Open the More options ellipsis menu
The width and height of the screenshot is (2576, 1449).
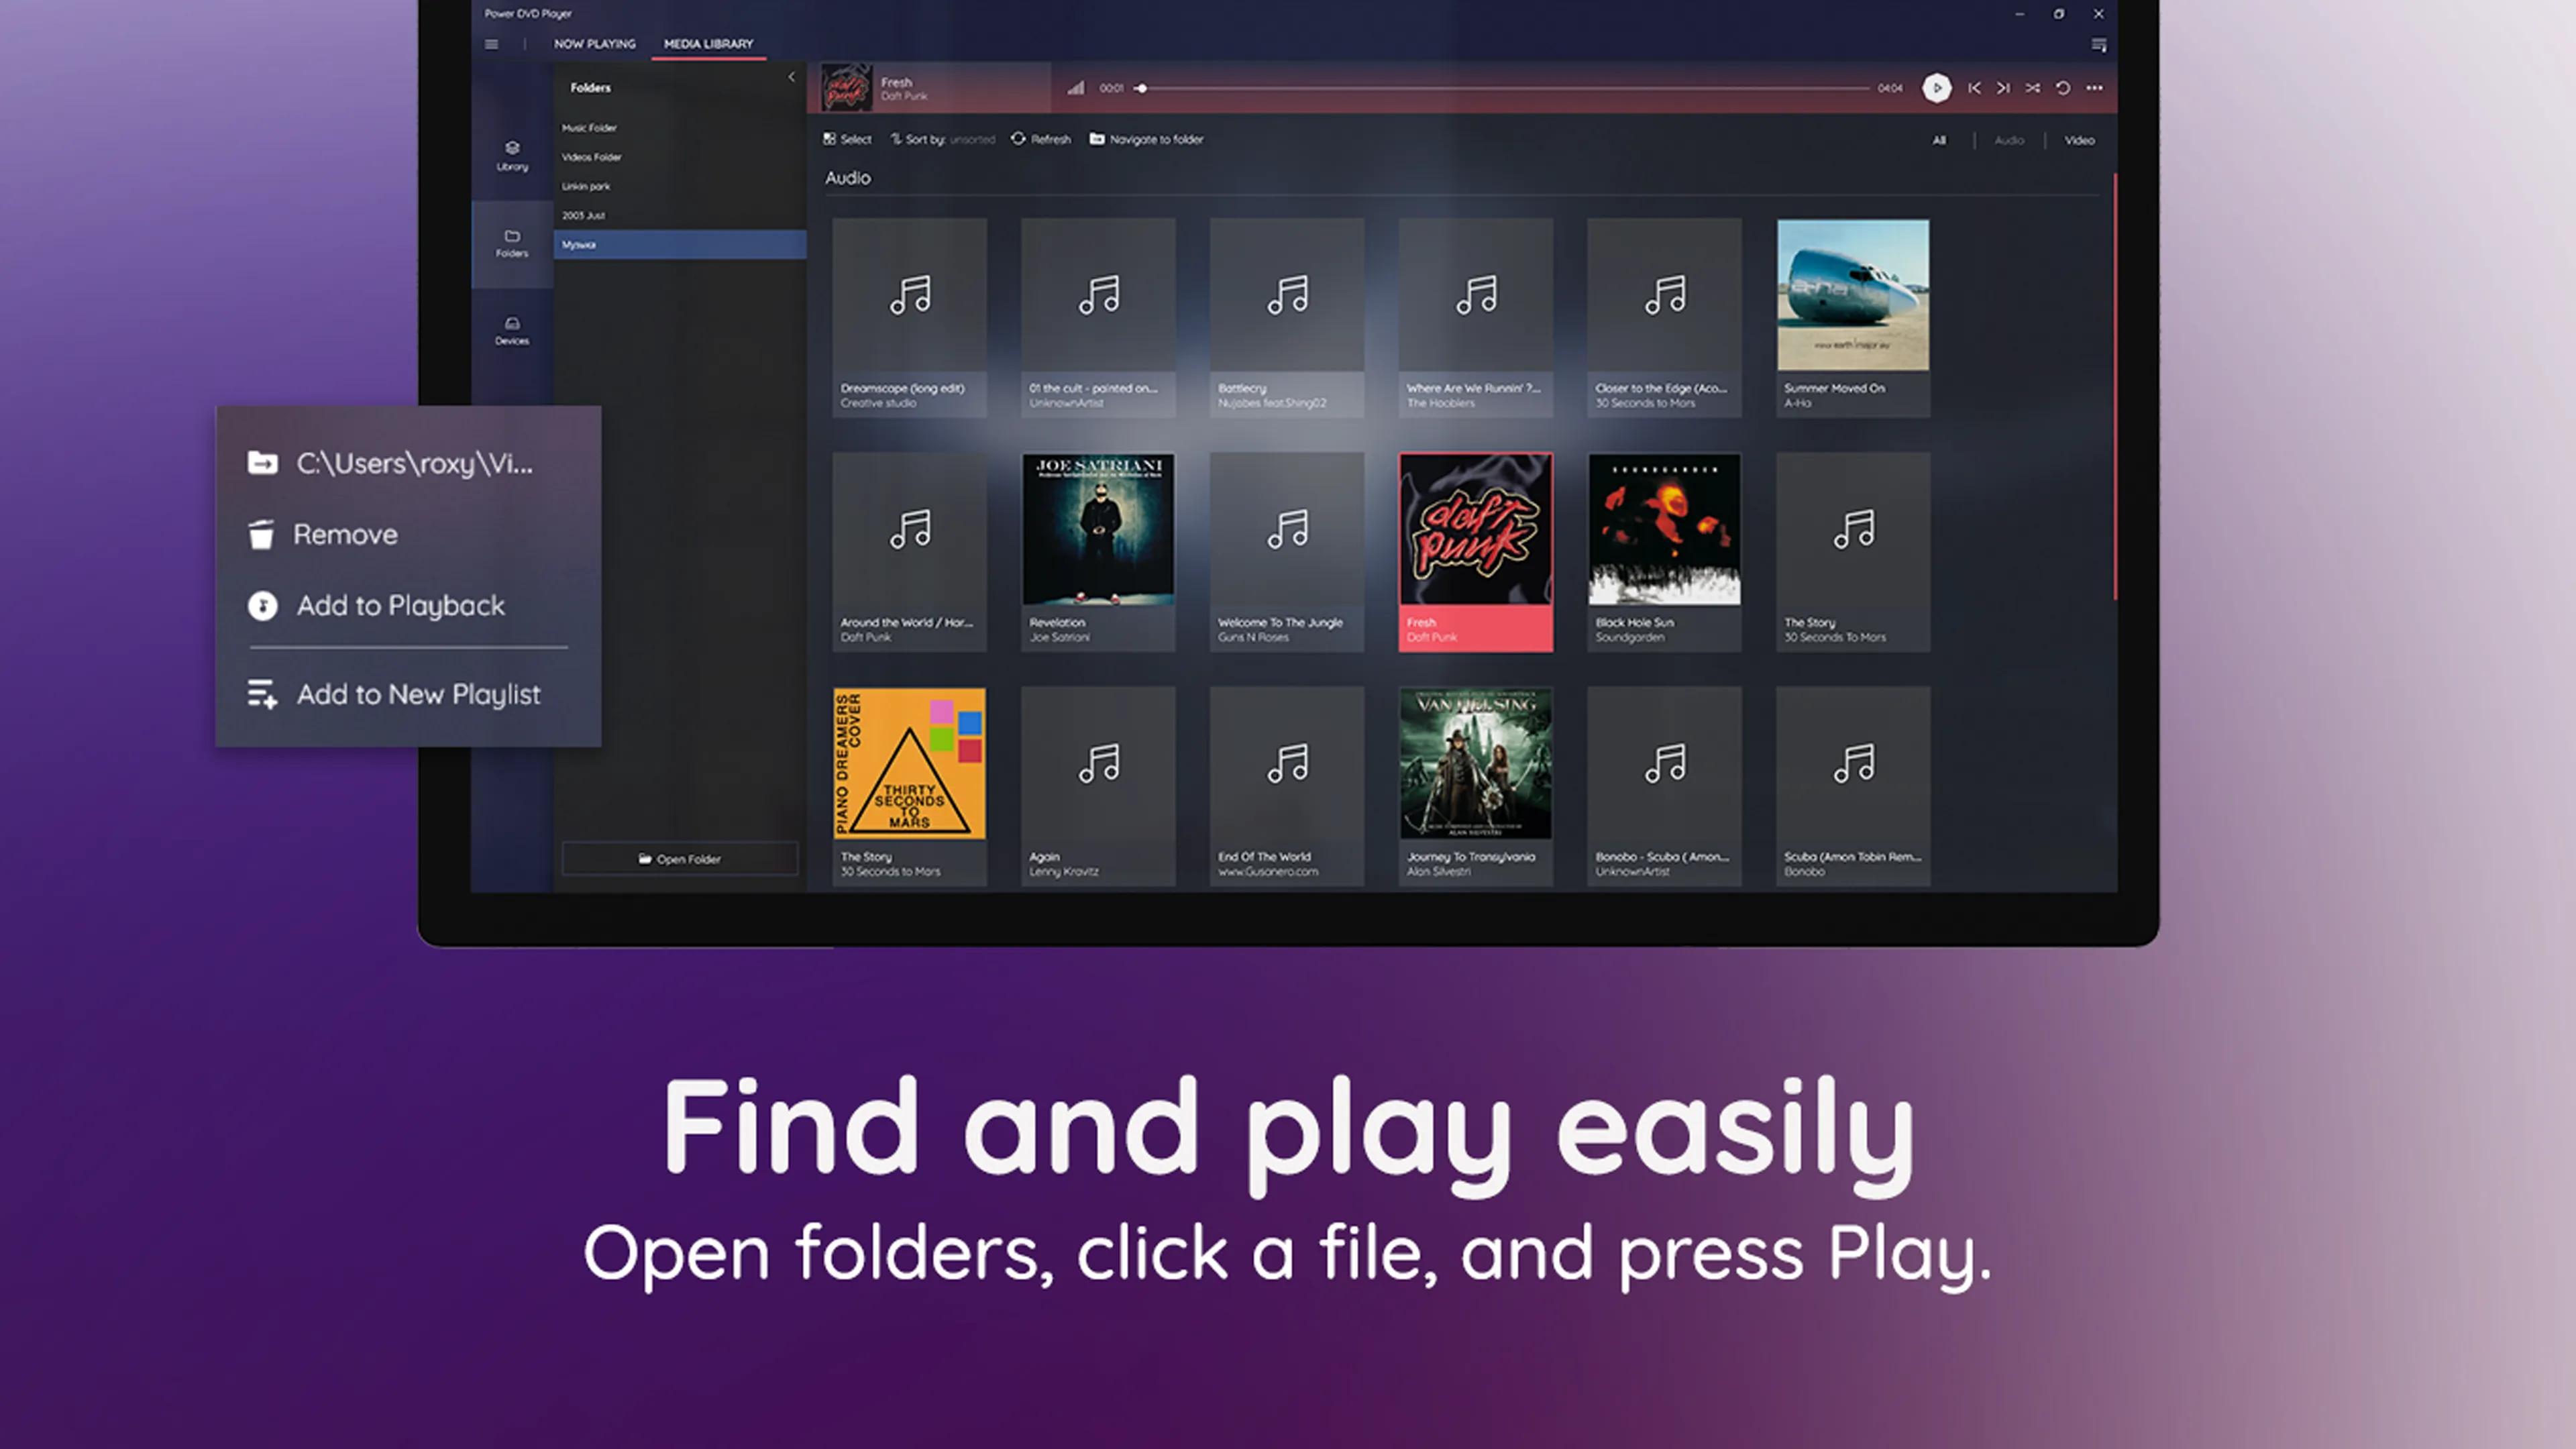pos(2094,88)
